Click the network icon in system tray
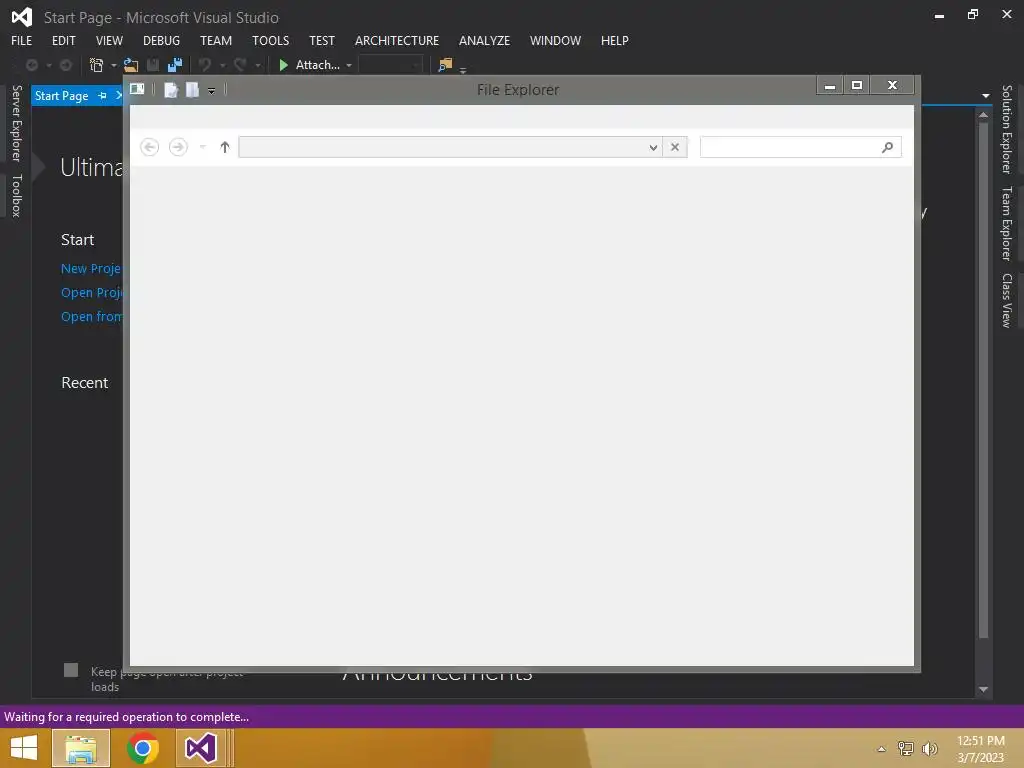Screen dimensions: 1024x768 (x=905, y=748)
